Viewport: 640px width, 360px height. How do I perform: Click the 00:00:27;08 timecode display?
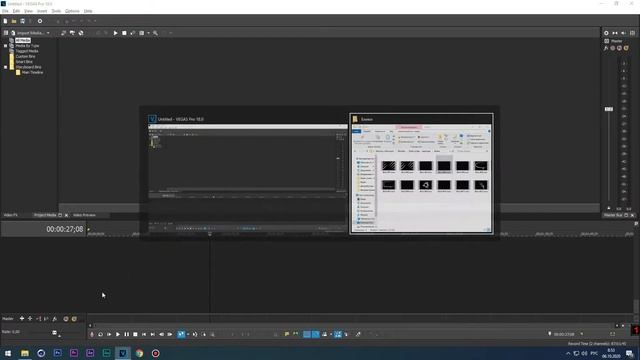coord(64,229)
